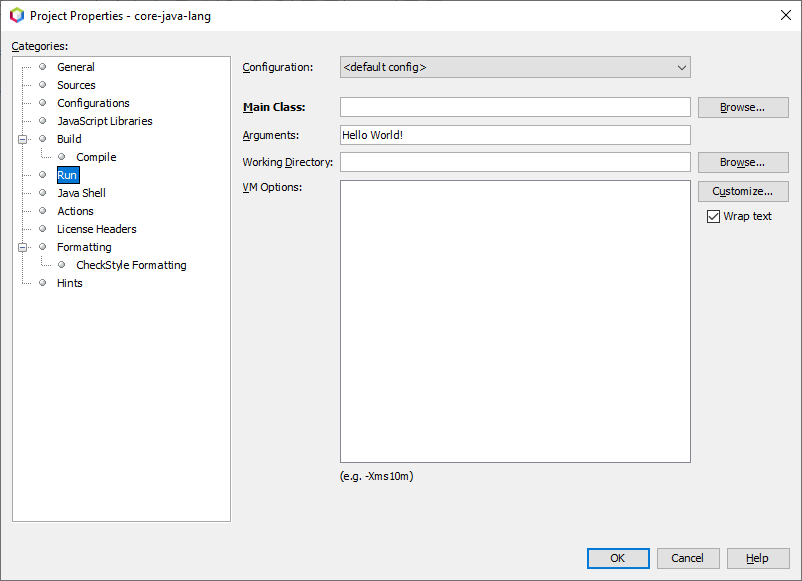Browse for the Main Class

(x=743, y=107)
